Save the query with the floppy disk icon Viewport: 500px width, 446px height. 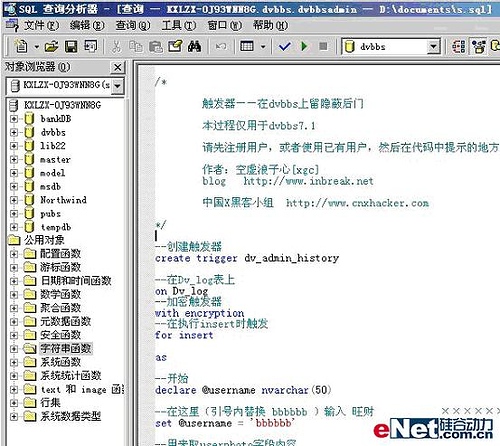71,46
